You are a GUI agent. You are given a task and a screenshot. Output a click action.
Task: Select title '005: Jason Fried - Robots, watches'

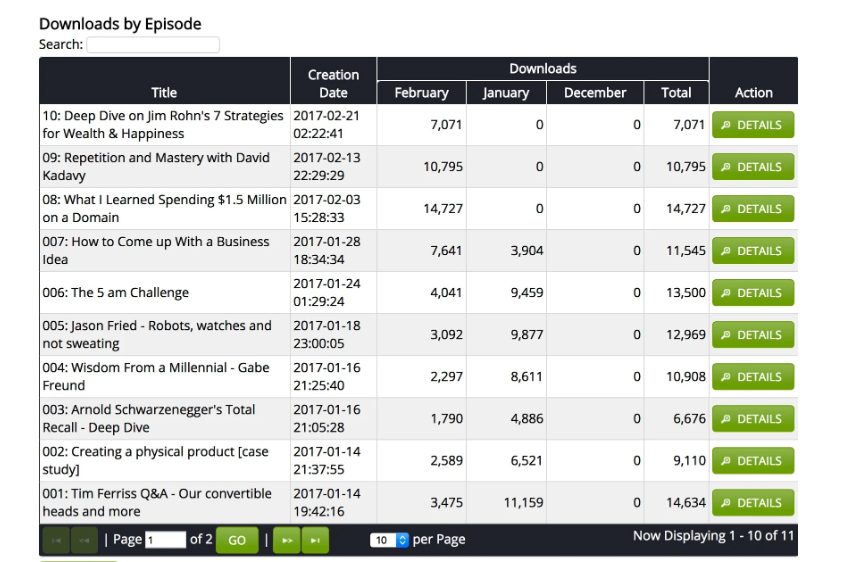click(157, 335)
